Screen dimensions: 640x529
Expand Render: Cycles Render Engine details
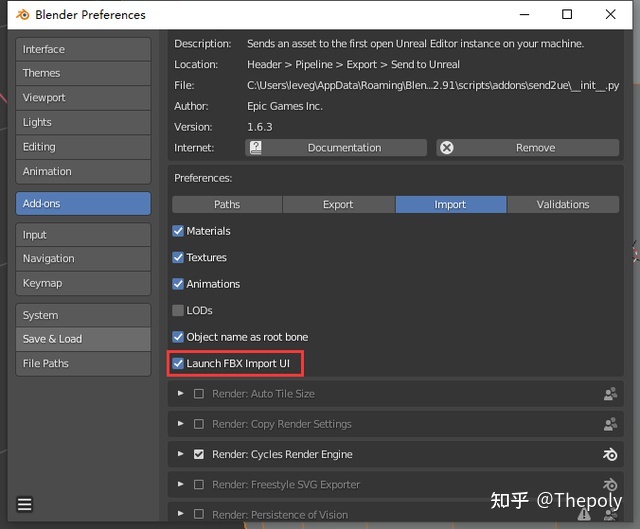coord(180,454)
